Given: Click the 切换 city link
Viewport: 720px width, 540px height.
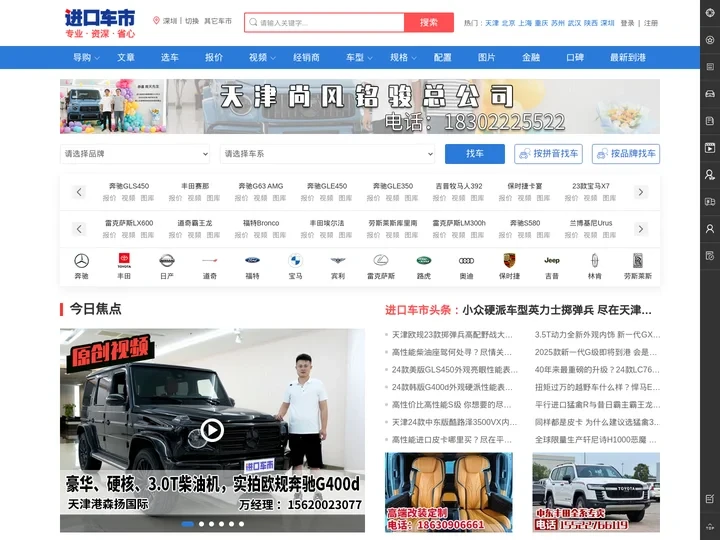Looking at the screenshot, I should [192, 21].
